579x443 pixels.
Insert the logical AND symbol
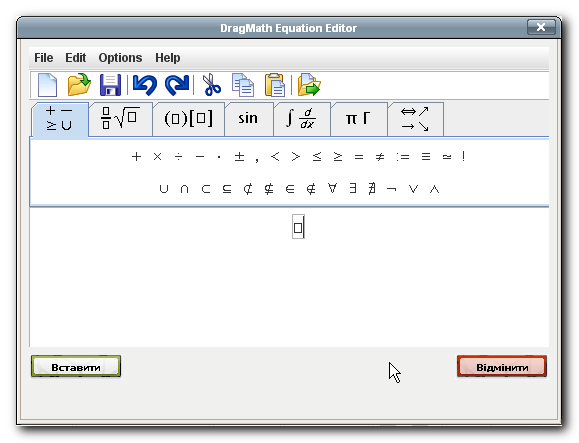(x=435, y=189)
